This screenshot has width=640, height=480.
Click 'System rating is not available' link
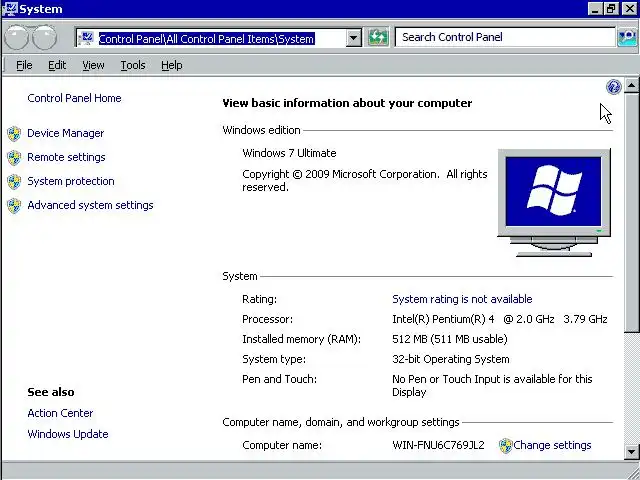coord(462,299)
